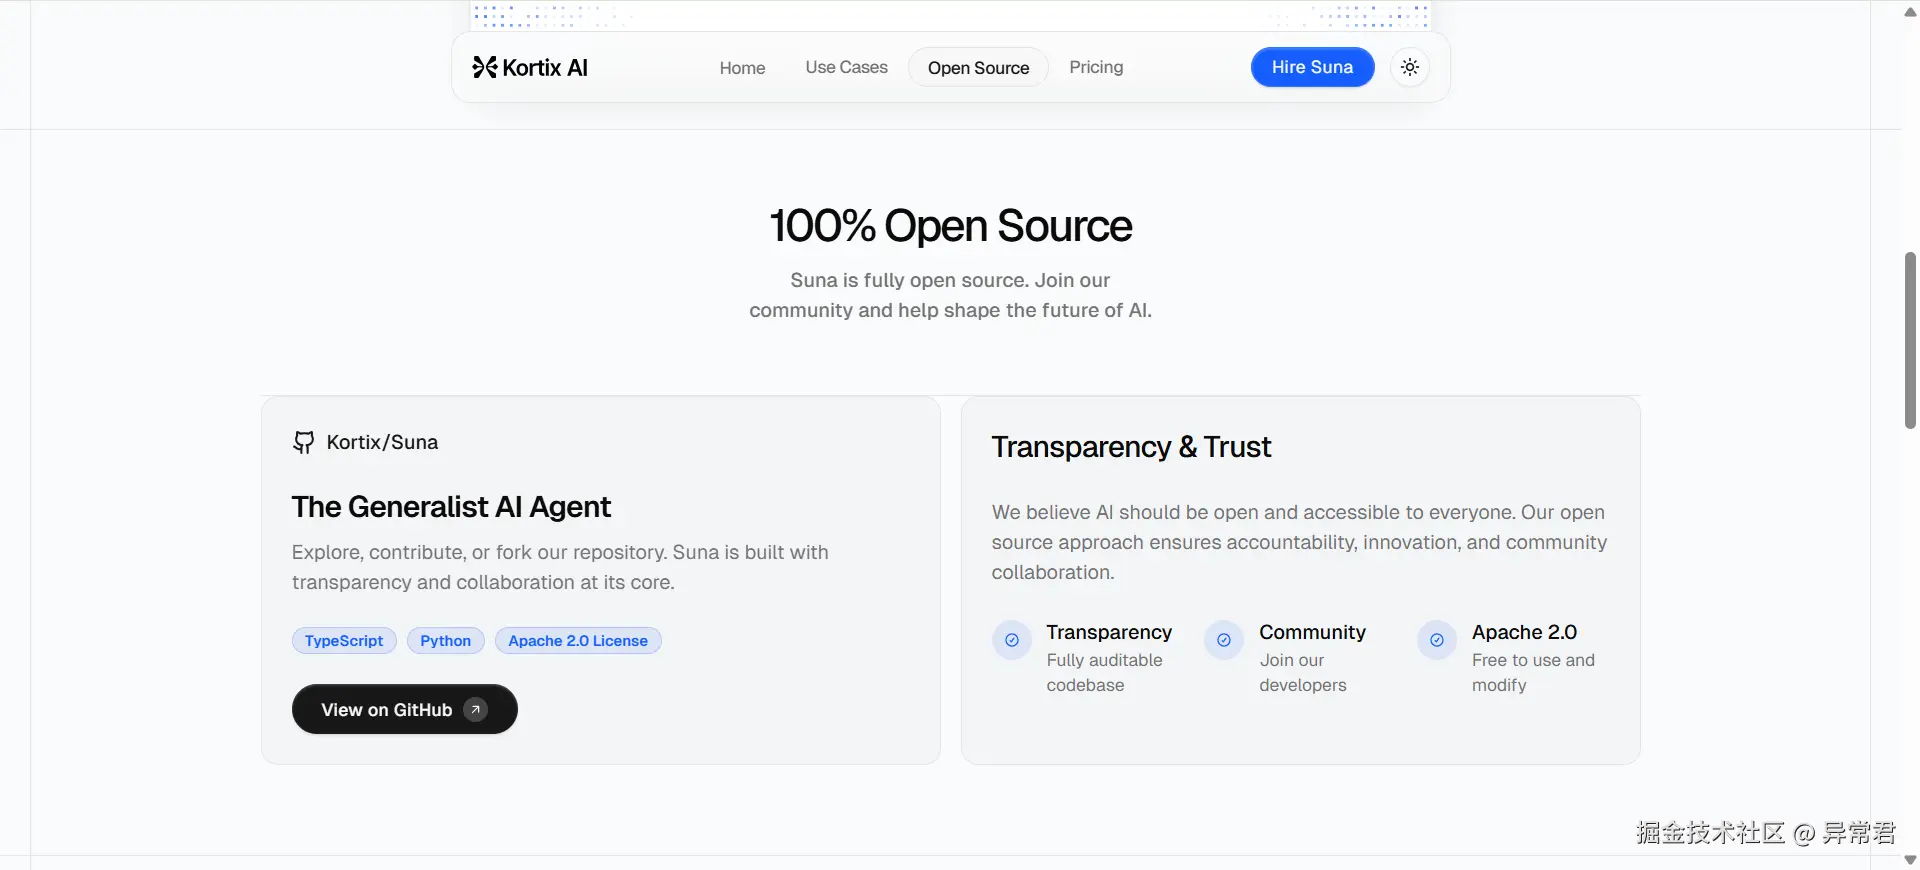This screenshot has height=870, width=1920.
Task: Open the Pricing nav link
Action: [x=1096, y=67]
